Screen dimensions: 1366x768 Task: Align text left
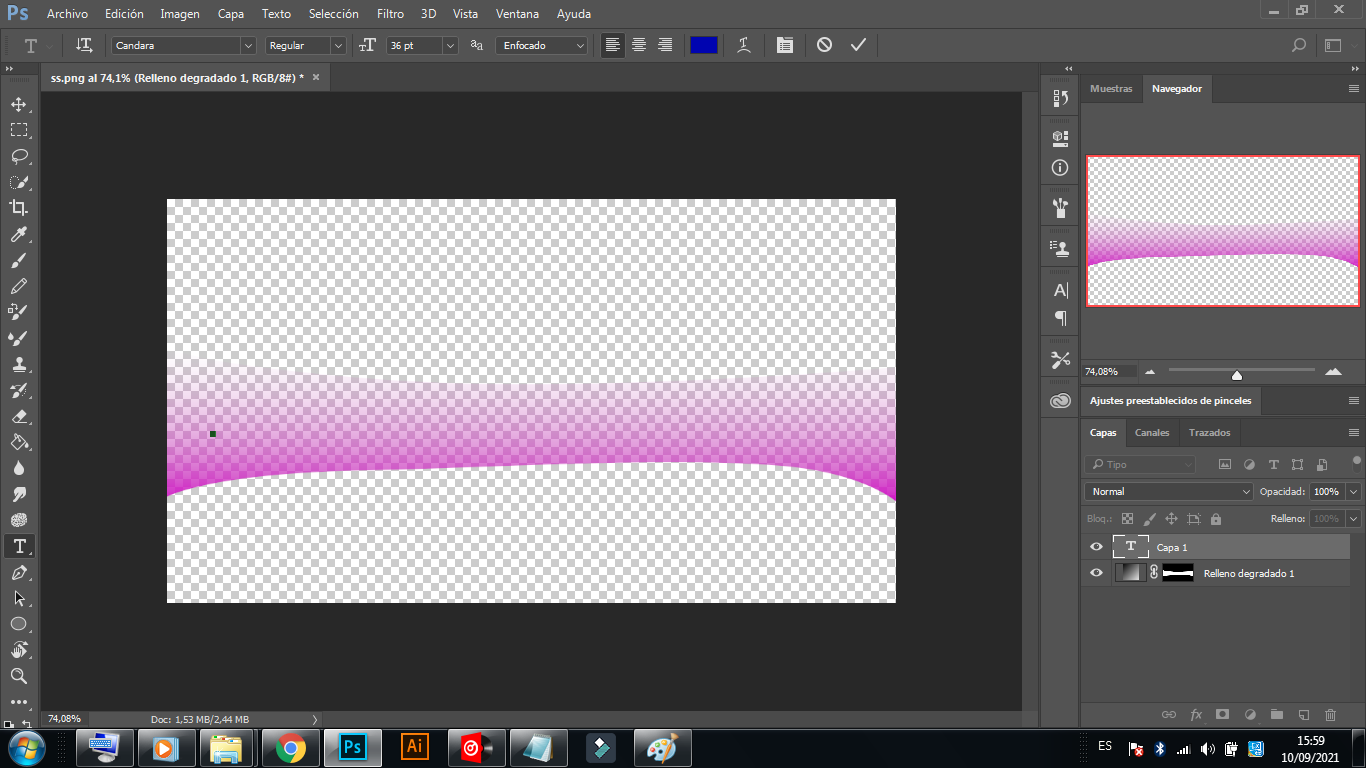tap(612, 45)
